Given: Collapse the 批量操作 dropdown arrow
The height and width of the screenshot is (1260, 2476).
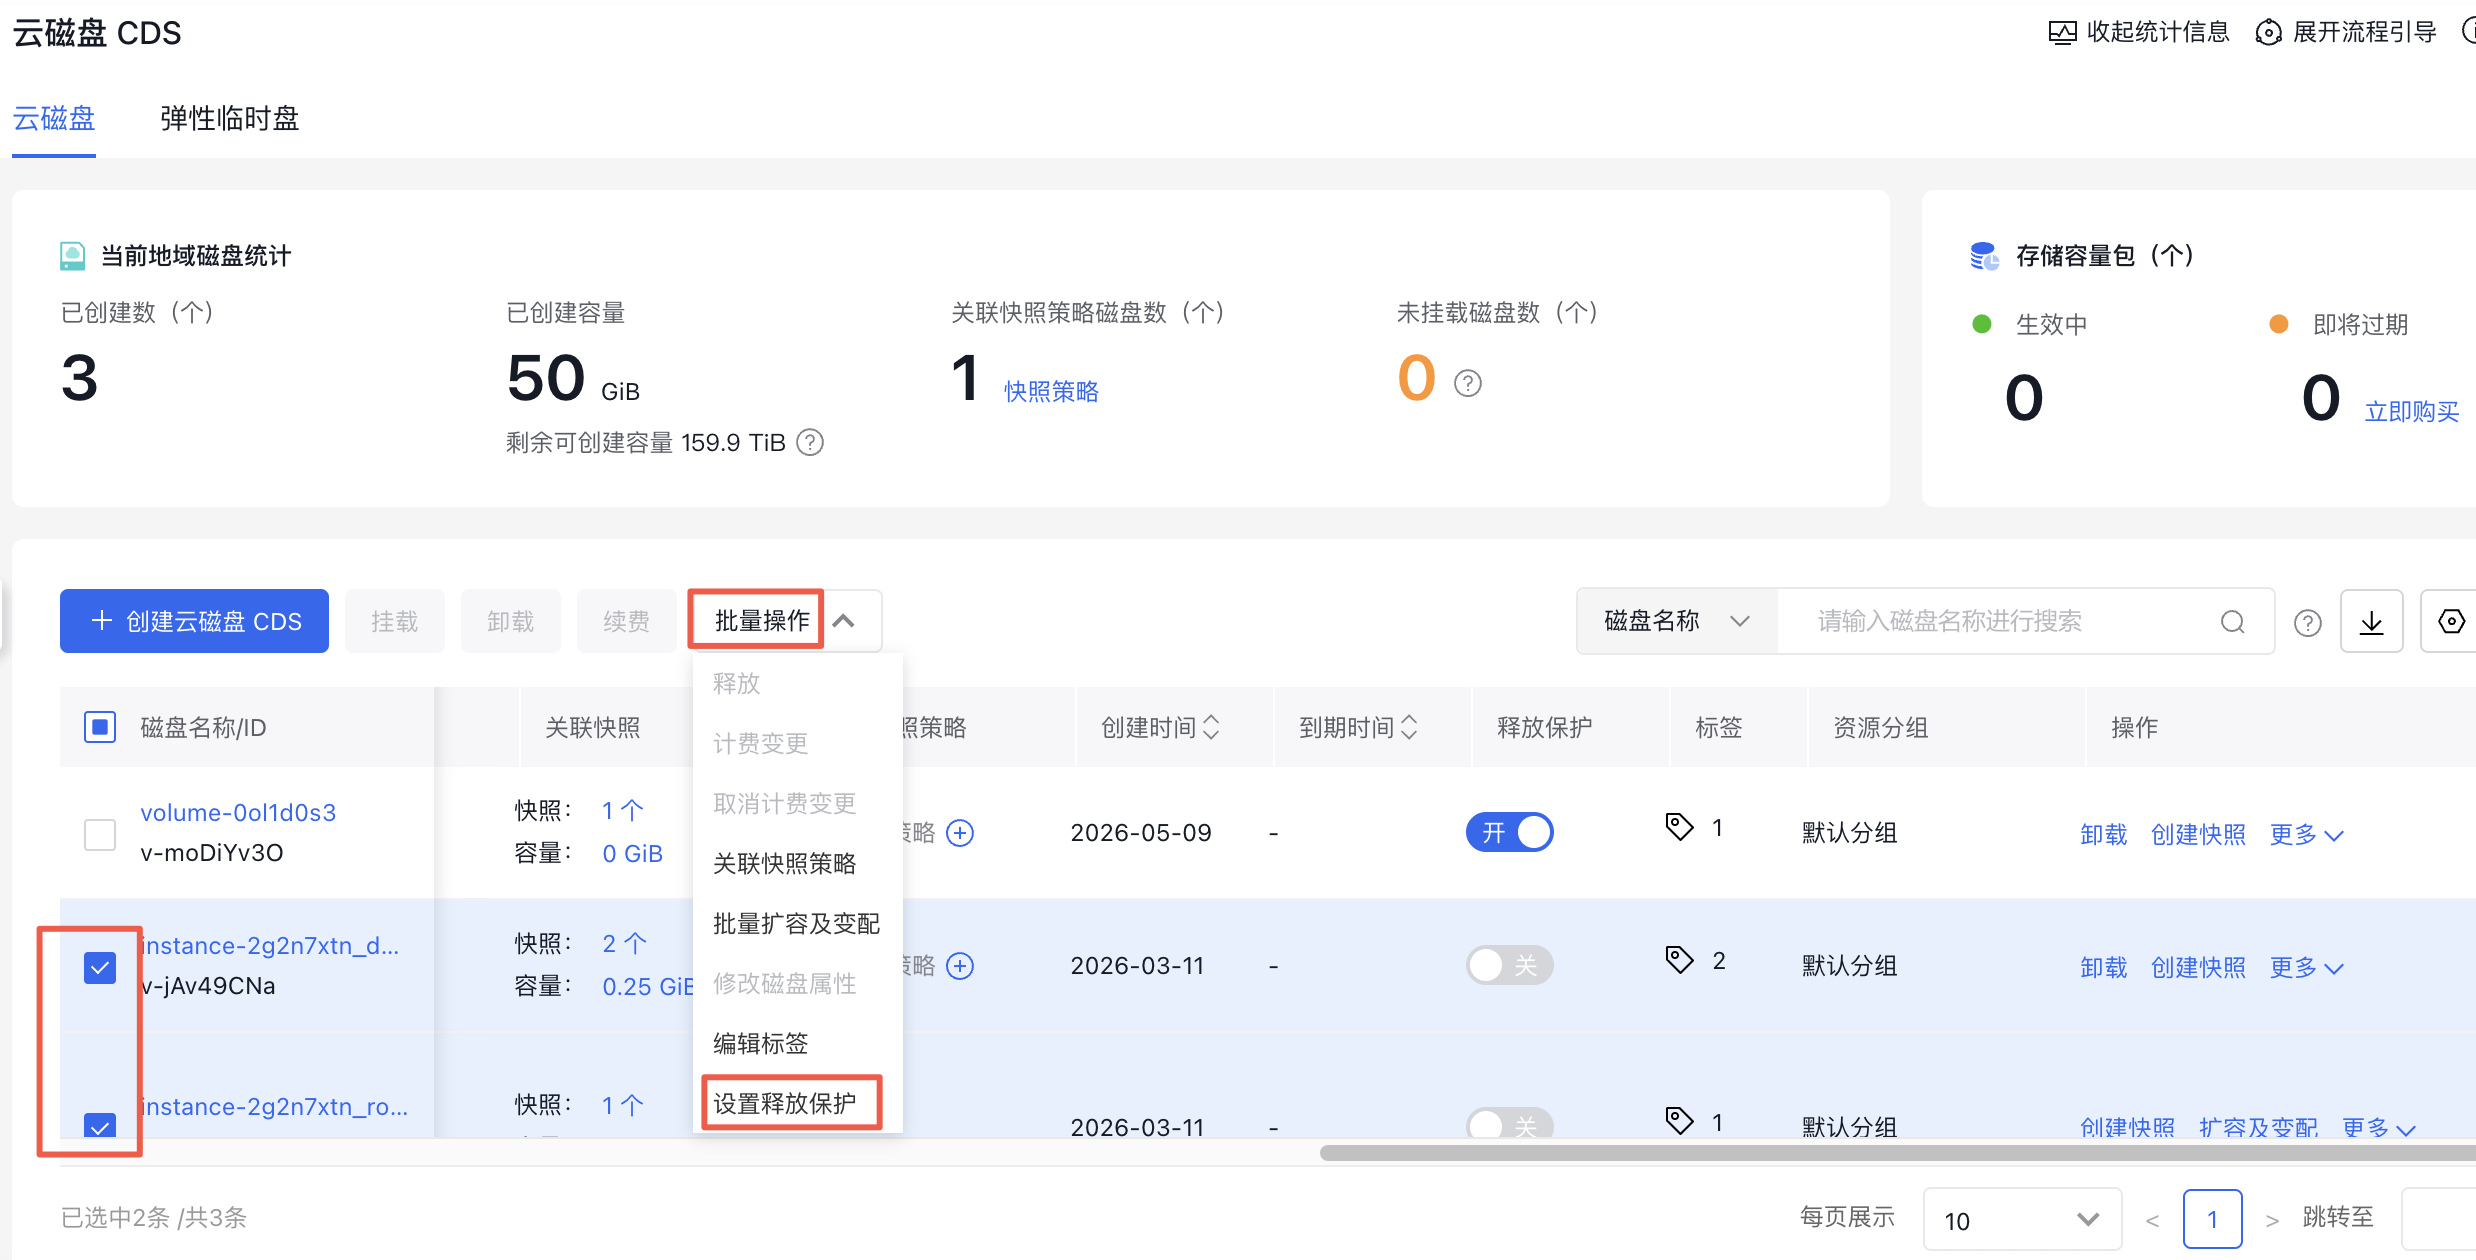Looking at the screenshot, I should pyautogui.click(x=844, y=621).
